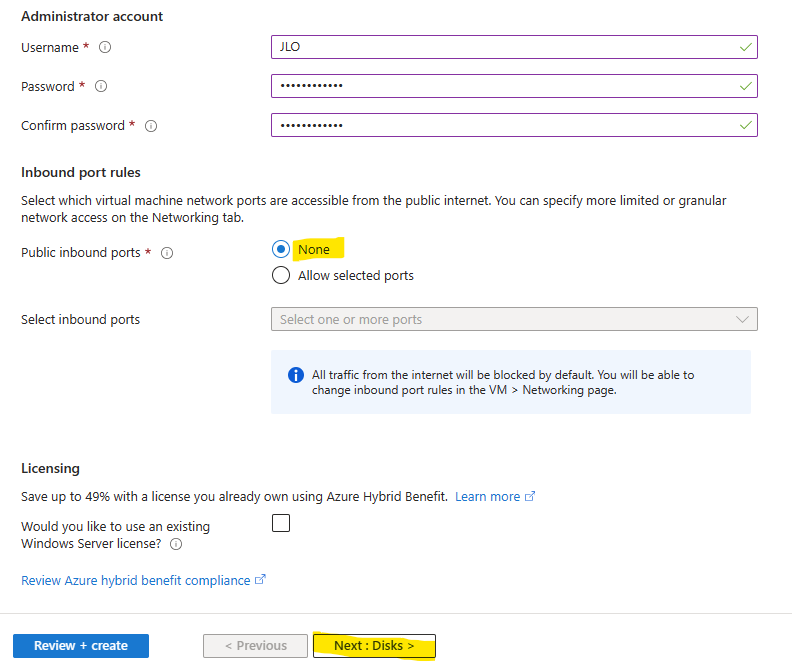Screen dimensions: 792x665
Task: Go to Next : Disks step
Action: click(x=374, y=646)
